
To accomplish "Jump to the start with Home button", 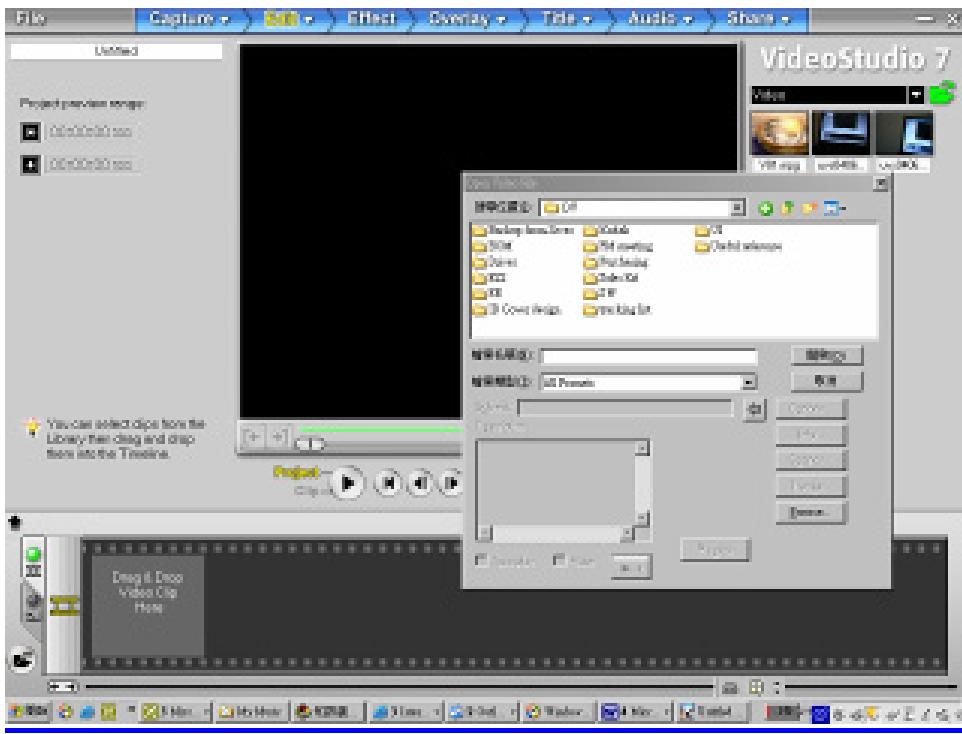I will pos(388,484).
